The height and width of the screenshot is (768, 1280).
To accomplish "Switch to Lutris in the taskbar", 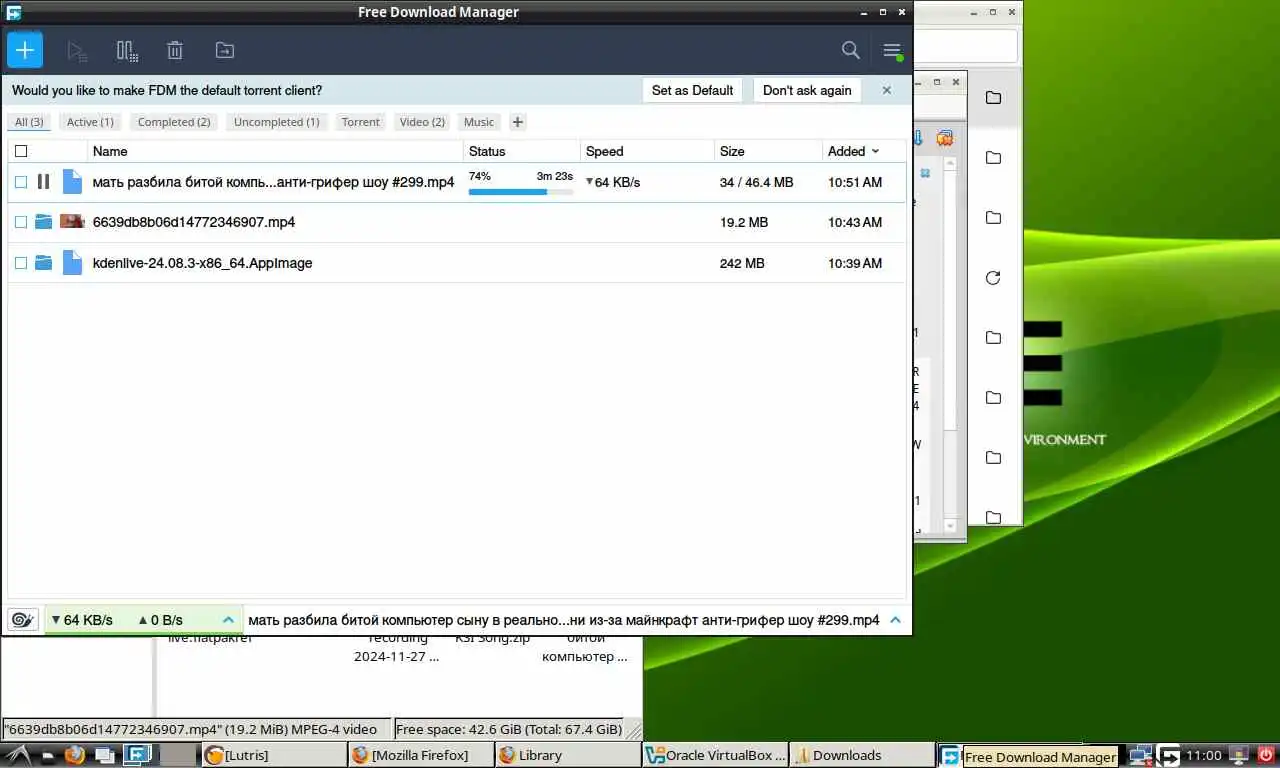I will coord(273,755).
